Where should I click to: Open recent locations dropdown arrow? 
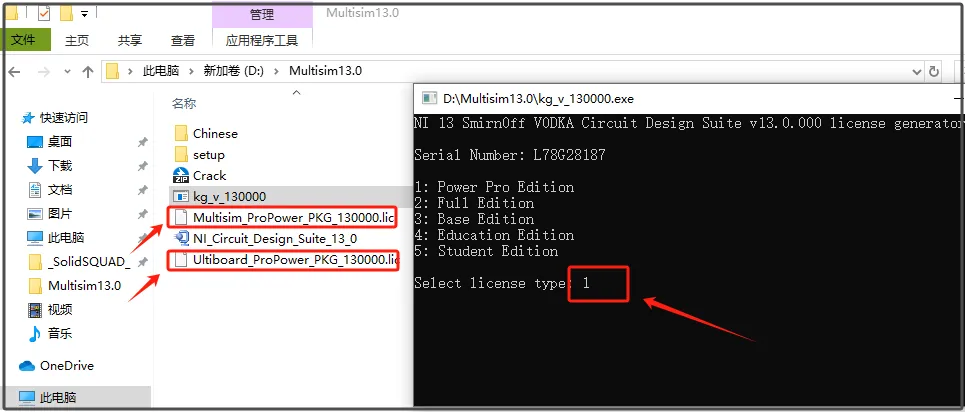(68, 71)
